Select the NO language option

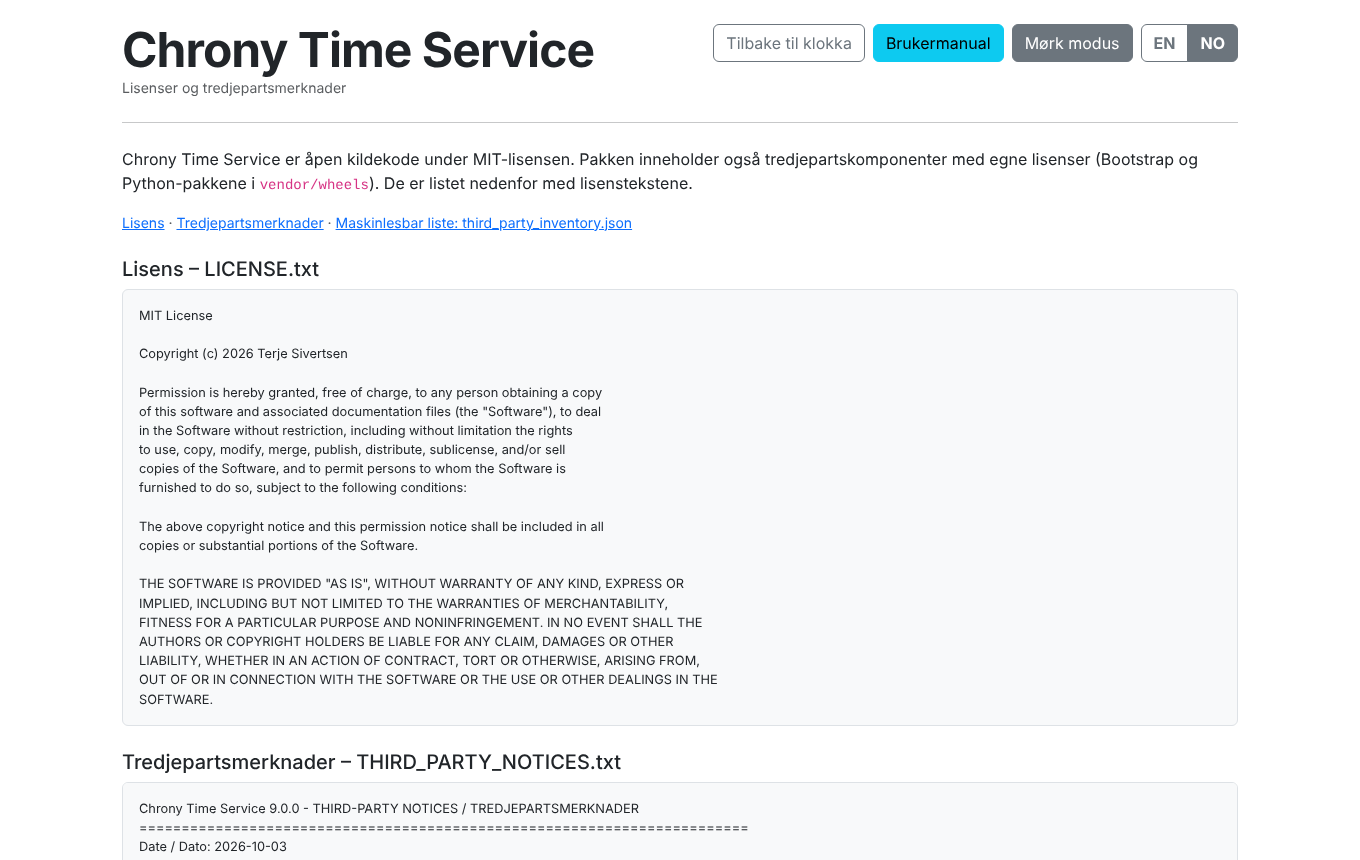(1212, 43)
